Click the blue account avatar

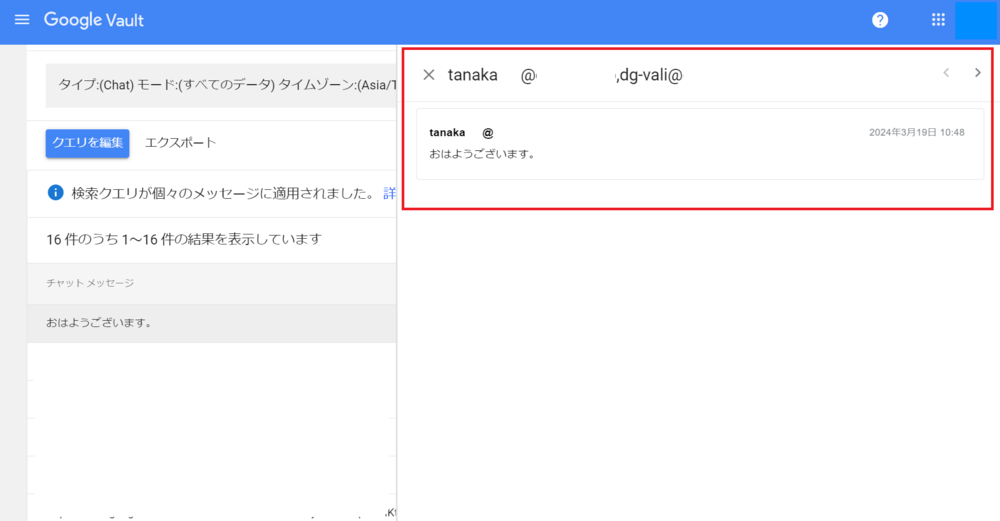(976, 20)
